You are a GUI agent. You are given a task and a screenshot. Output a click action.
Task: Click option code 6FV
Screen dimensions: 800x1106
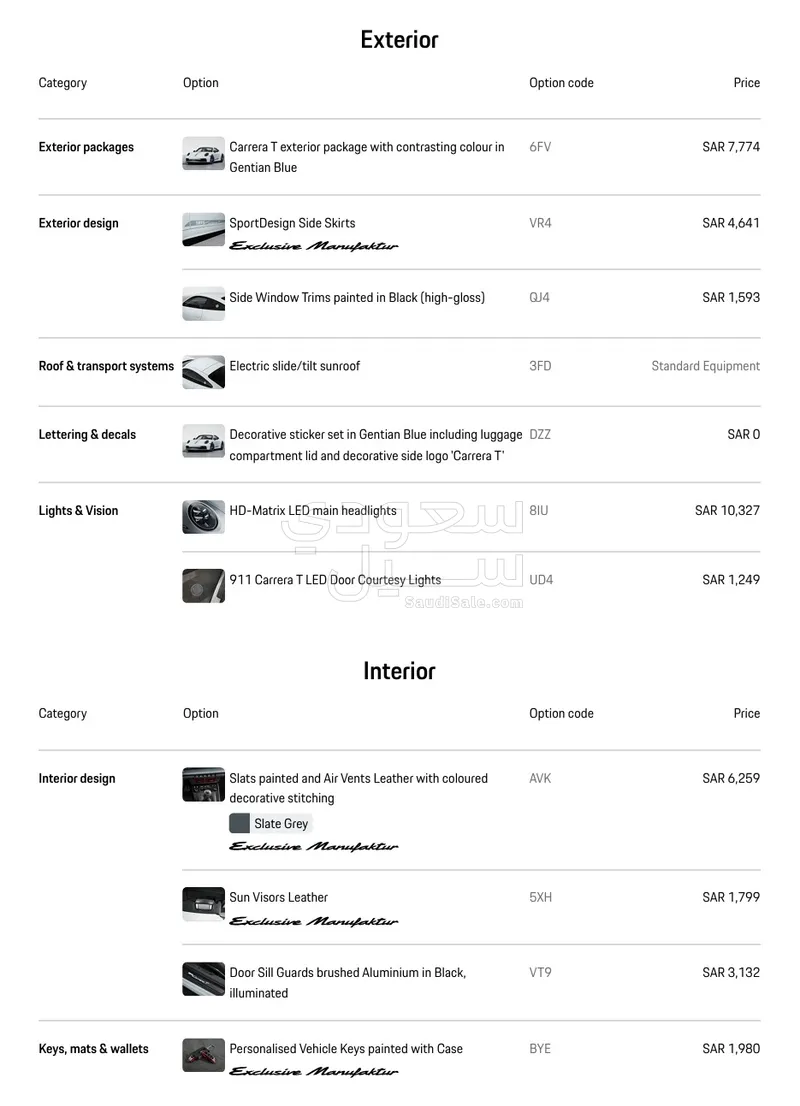click(540, 147)
